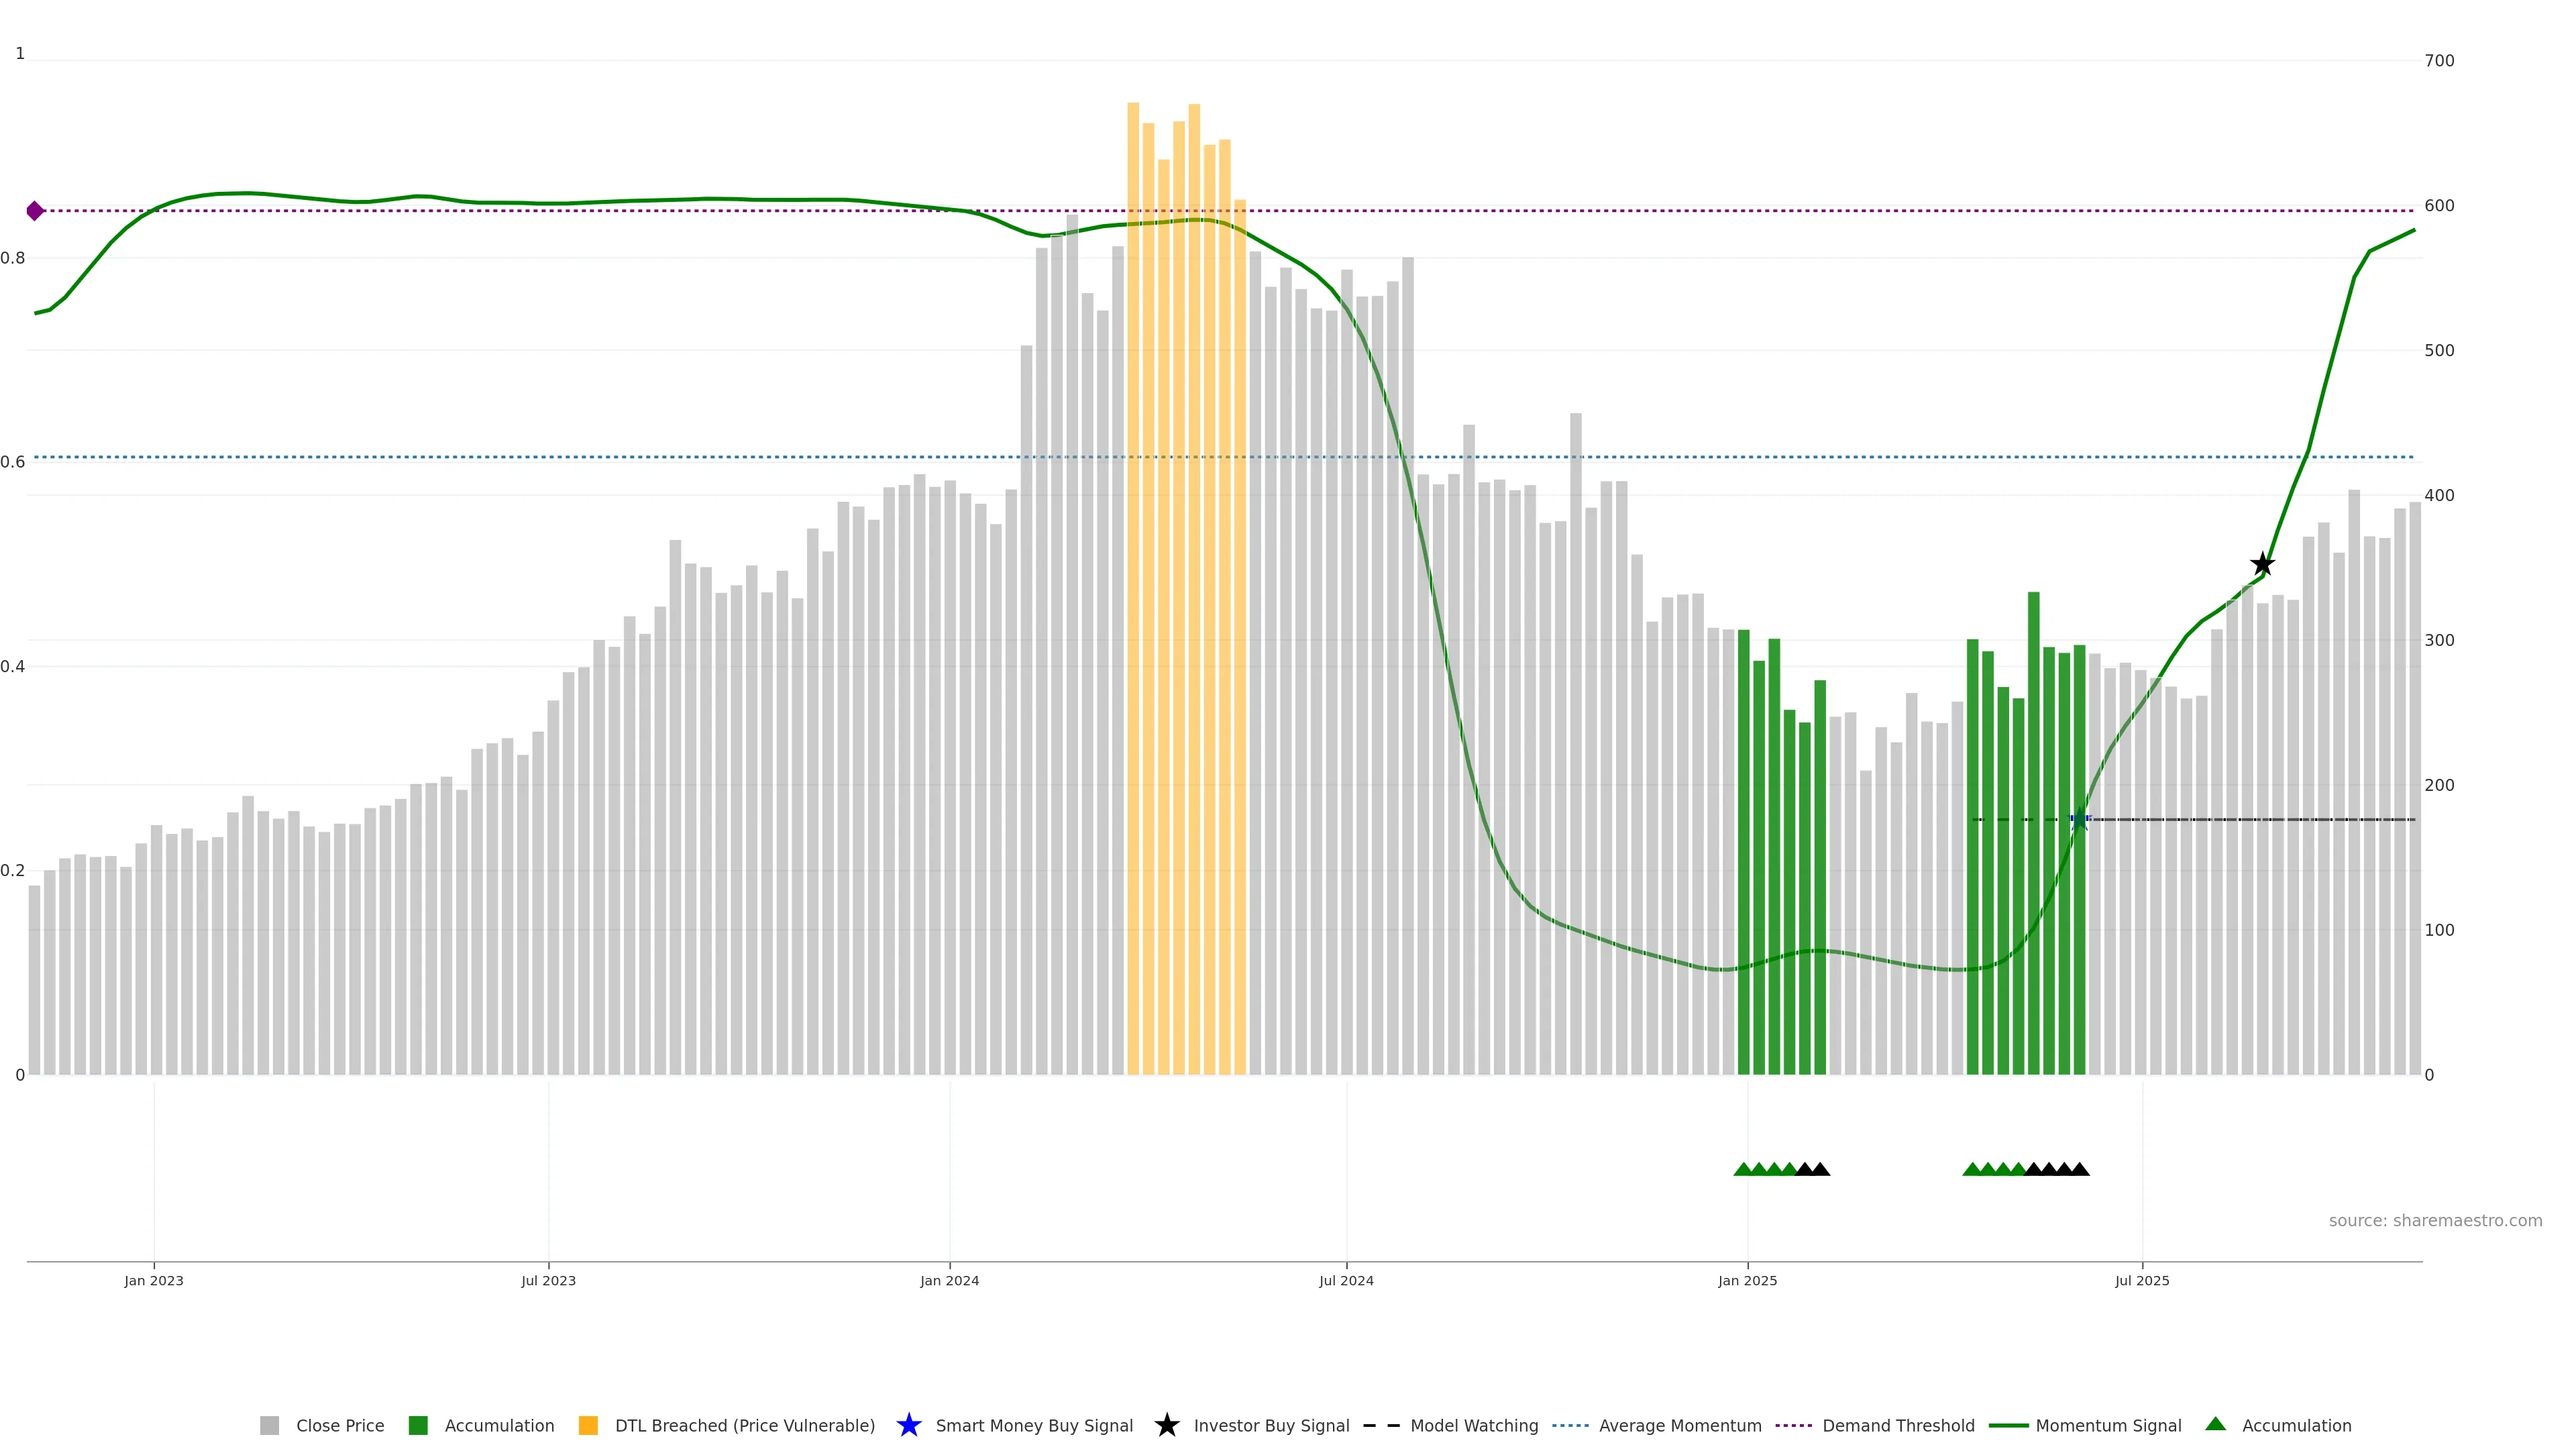Click the blue Smart Money star marker on chart
Image resolution: width=2576 pixels, height=1449 pixels.
coord(2079,820)
